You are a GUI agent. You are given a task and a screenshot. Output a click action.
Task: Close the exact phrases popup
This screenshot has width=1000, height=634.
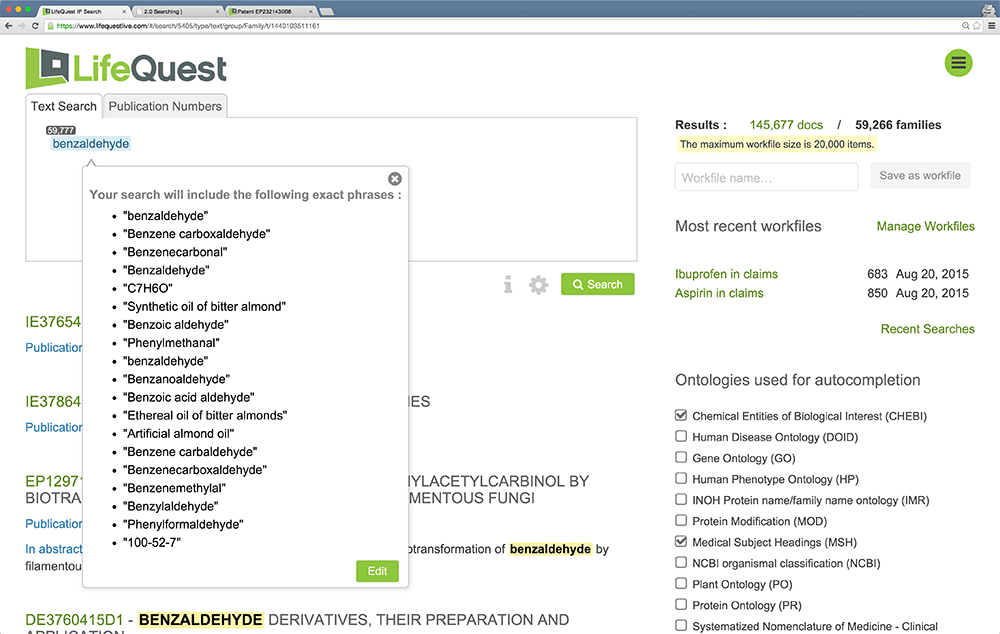395,179
